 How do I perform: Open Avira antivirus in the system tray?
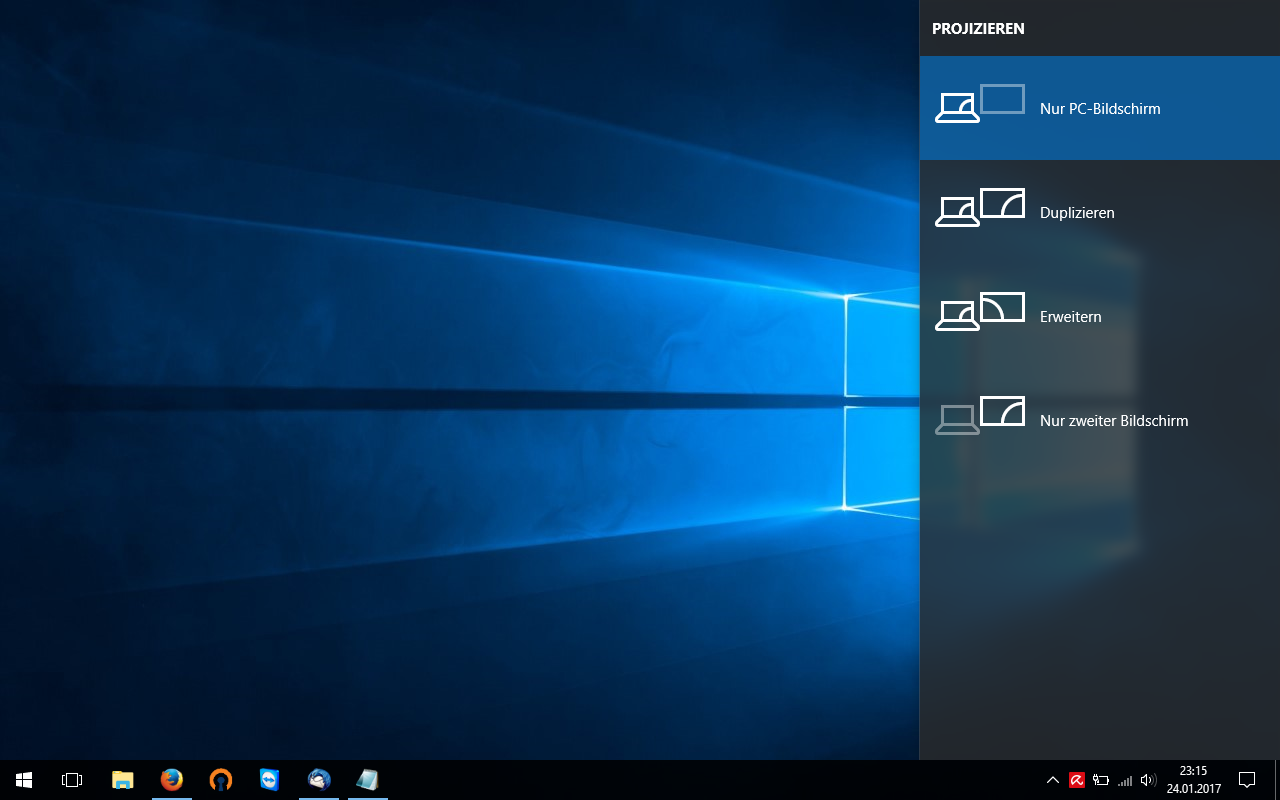click(x=1077, y=780)
